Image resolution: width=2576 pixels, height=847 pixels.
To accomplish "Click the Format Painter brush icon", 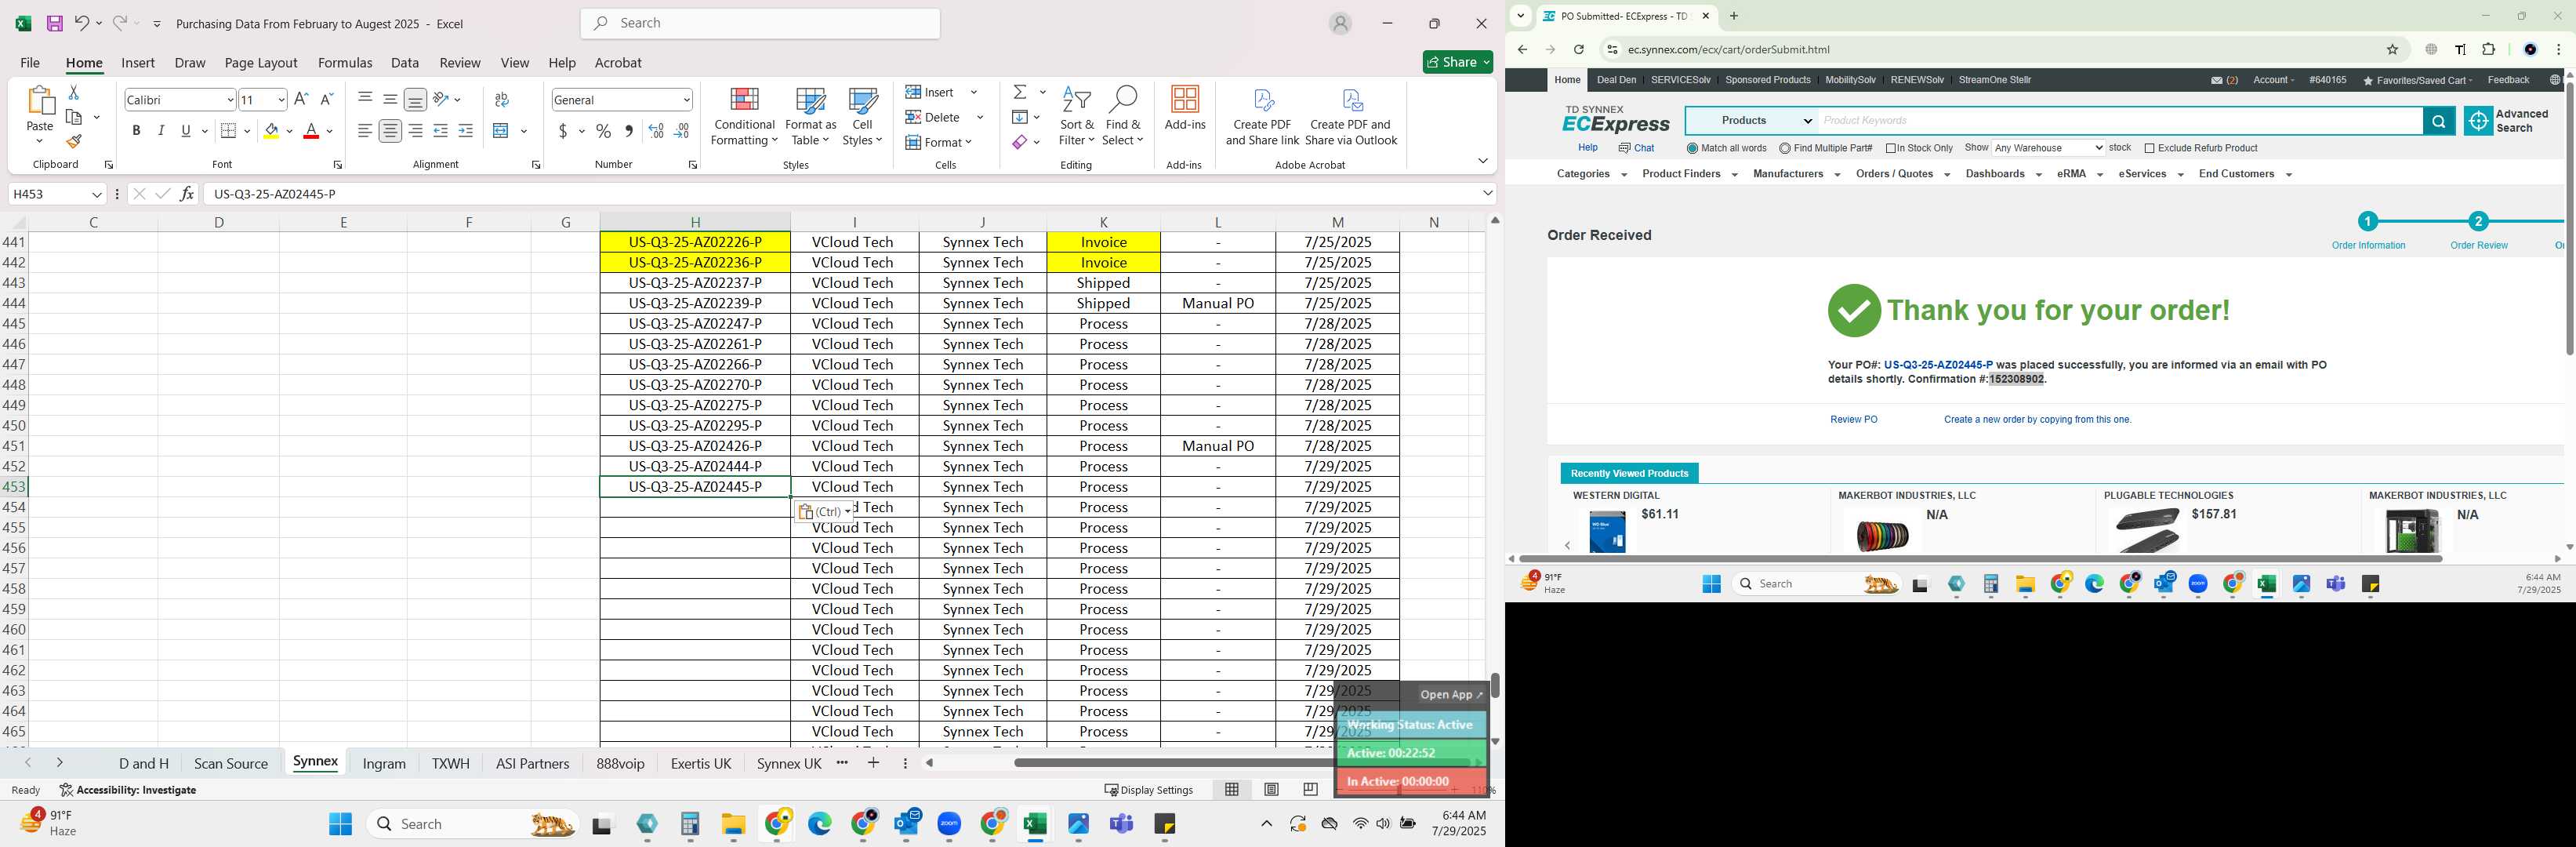I will pyautogui.click(x=73, y=141).
